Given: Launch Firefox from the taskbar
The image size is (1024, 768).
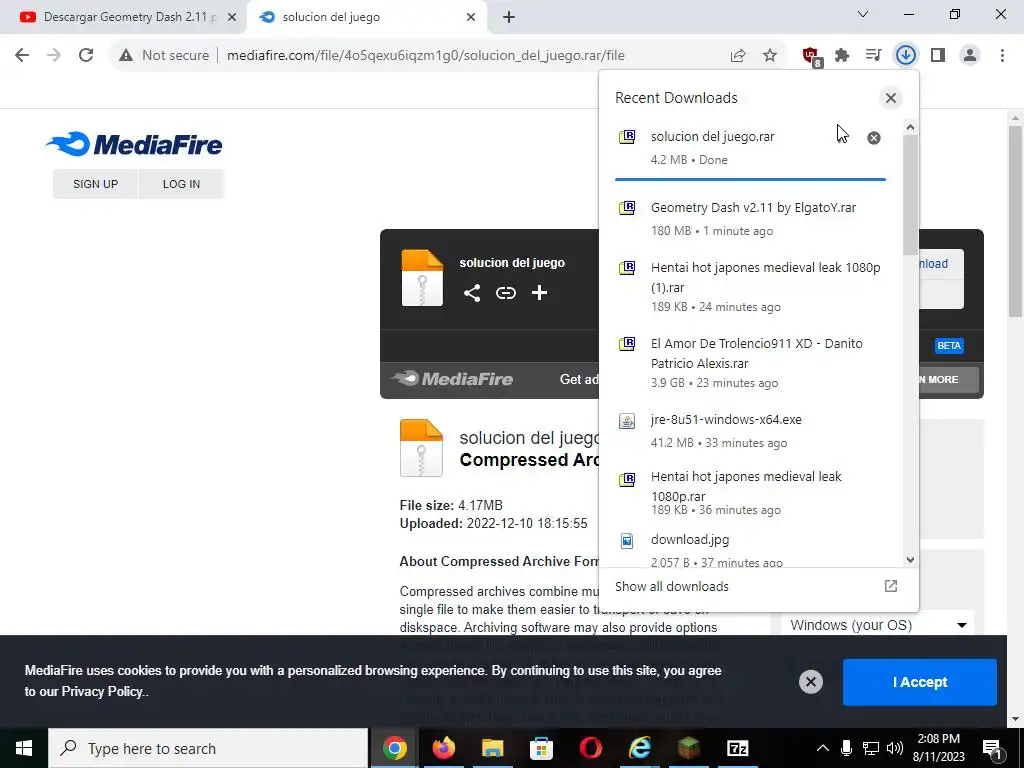Looking at the screenshot, I should coord(443,748).
